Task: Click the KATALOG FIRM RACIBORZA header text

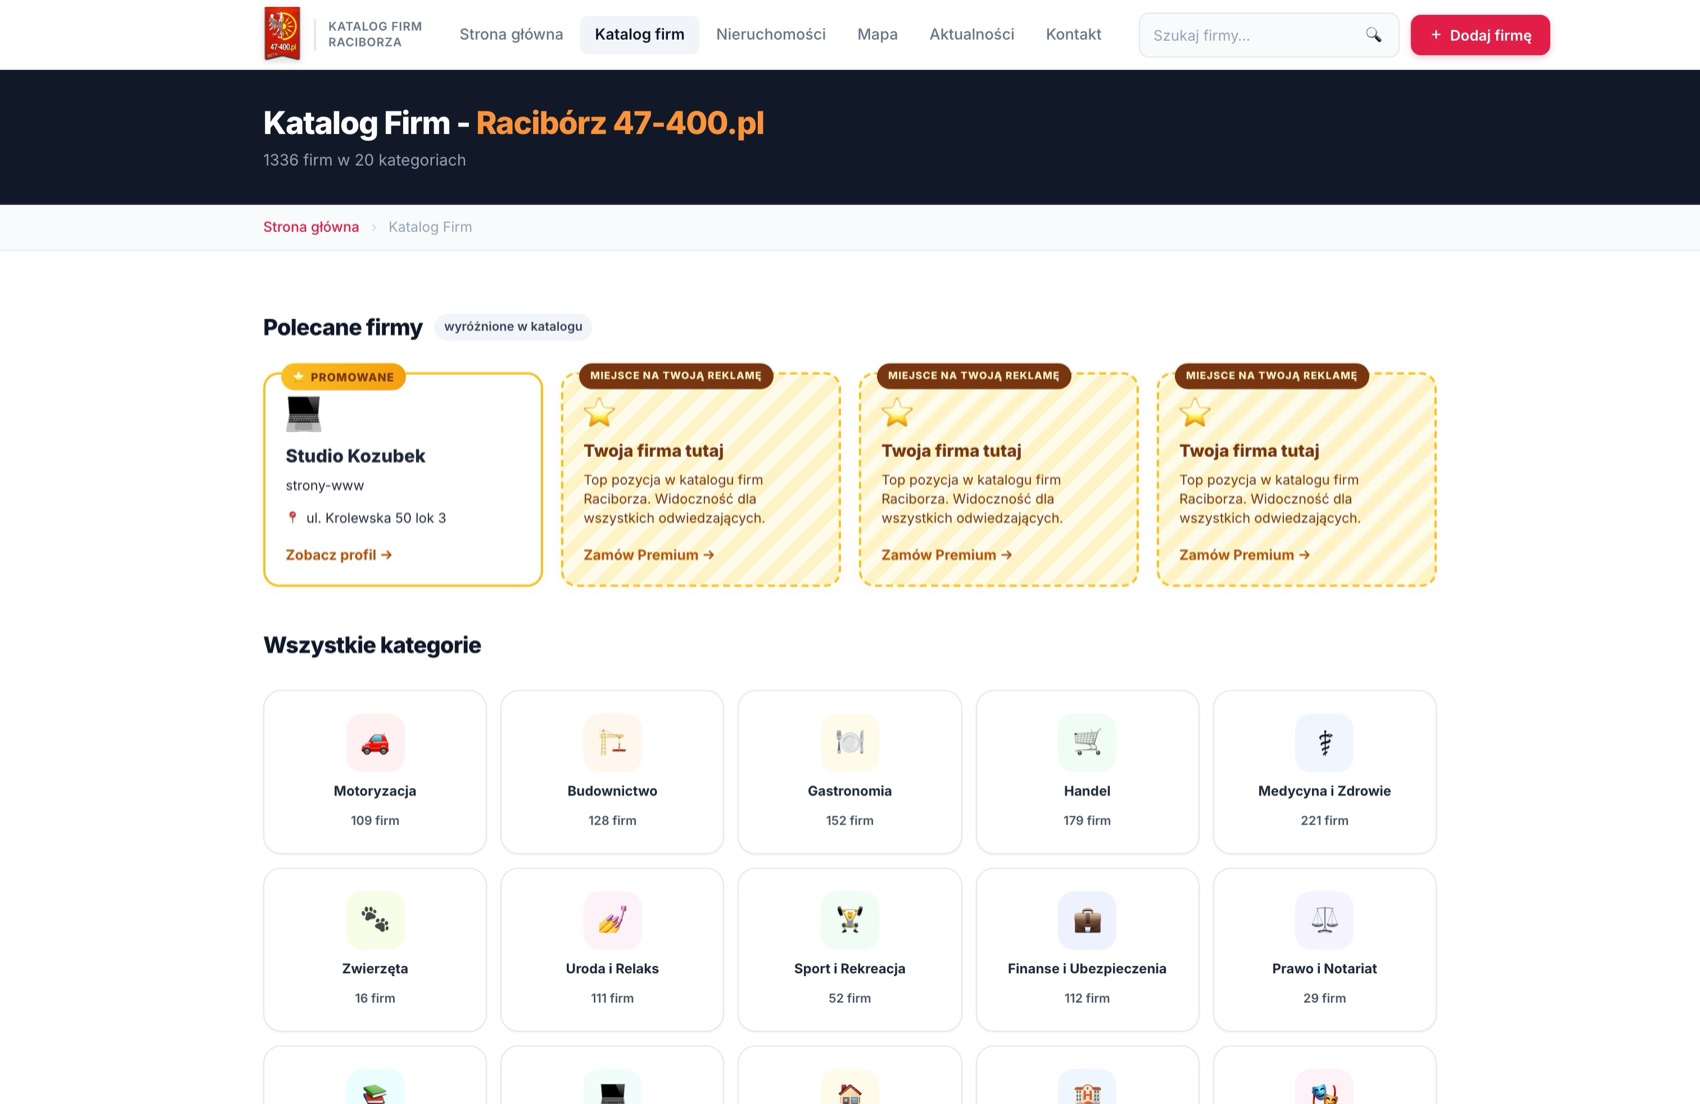Action: pyautogui.click(x=375, y=34)
